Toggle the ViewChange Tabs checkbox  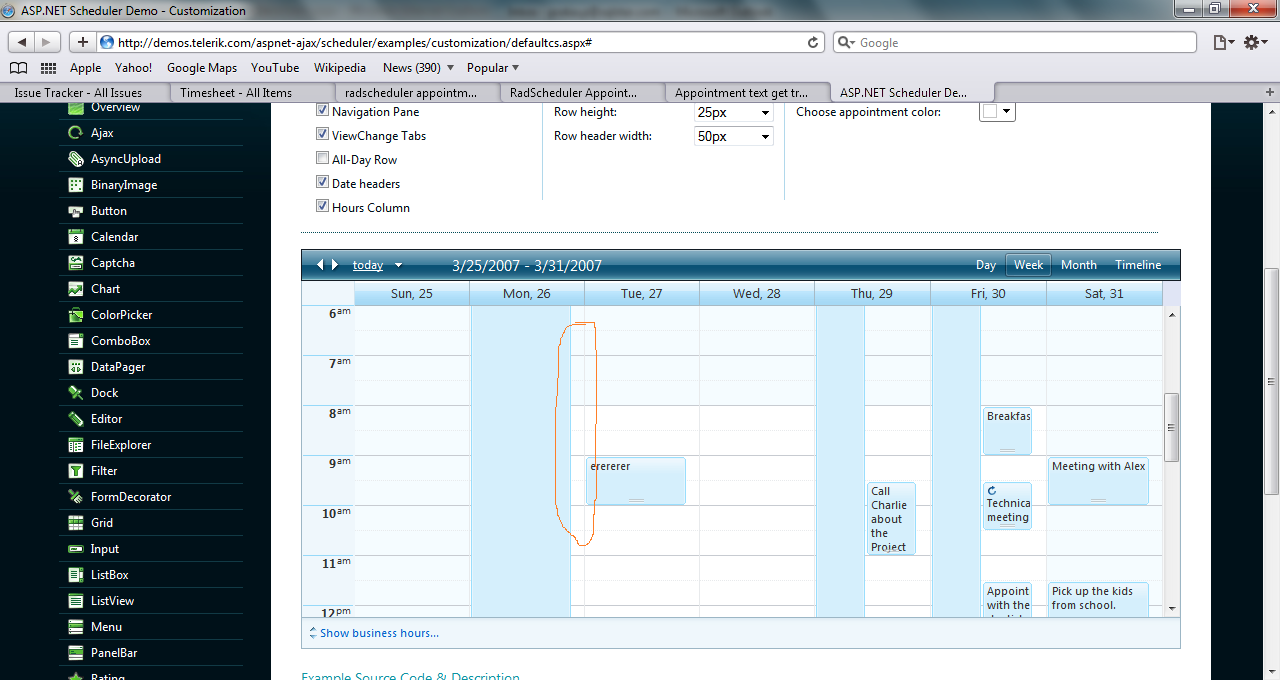tap(323, 135)
